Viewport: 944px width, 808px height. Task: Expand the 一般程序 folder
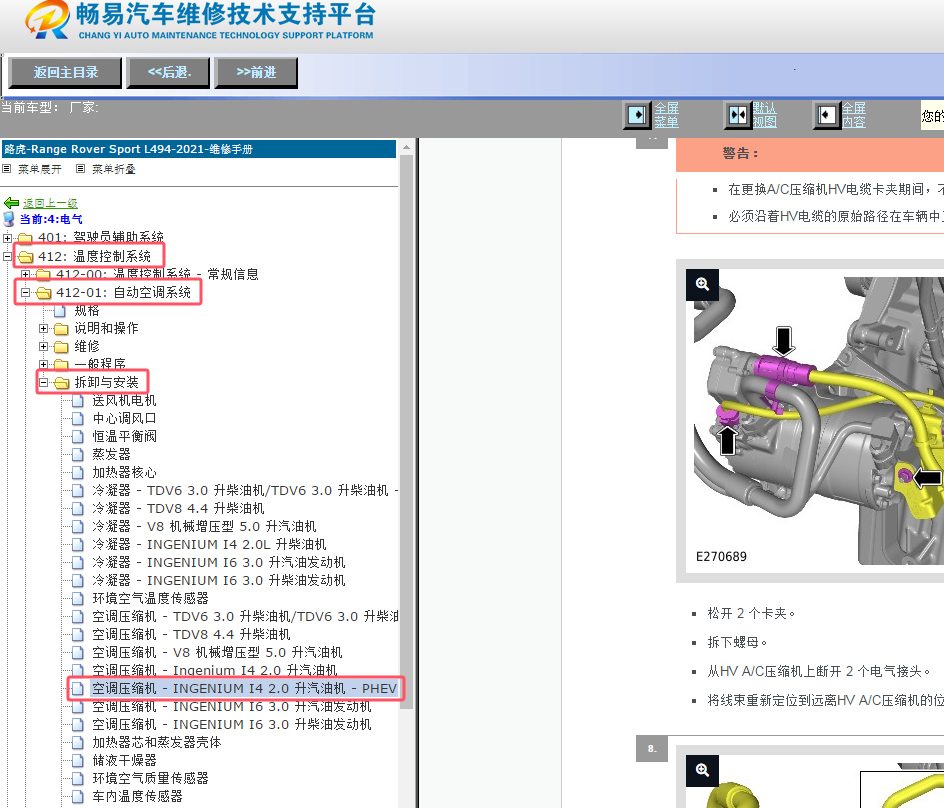pos(43,364)
